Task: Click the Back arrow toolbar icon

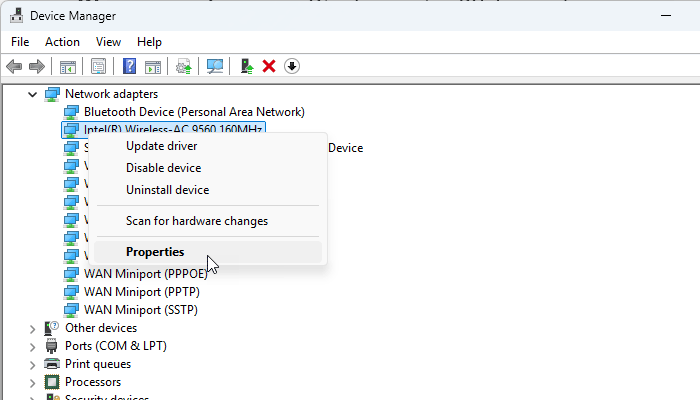Action: 14,67
